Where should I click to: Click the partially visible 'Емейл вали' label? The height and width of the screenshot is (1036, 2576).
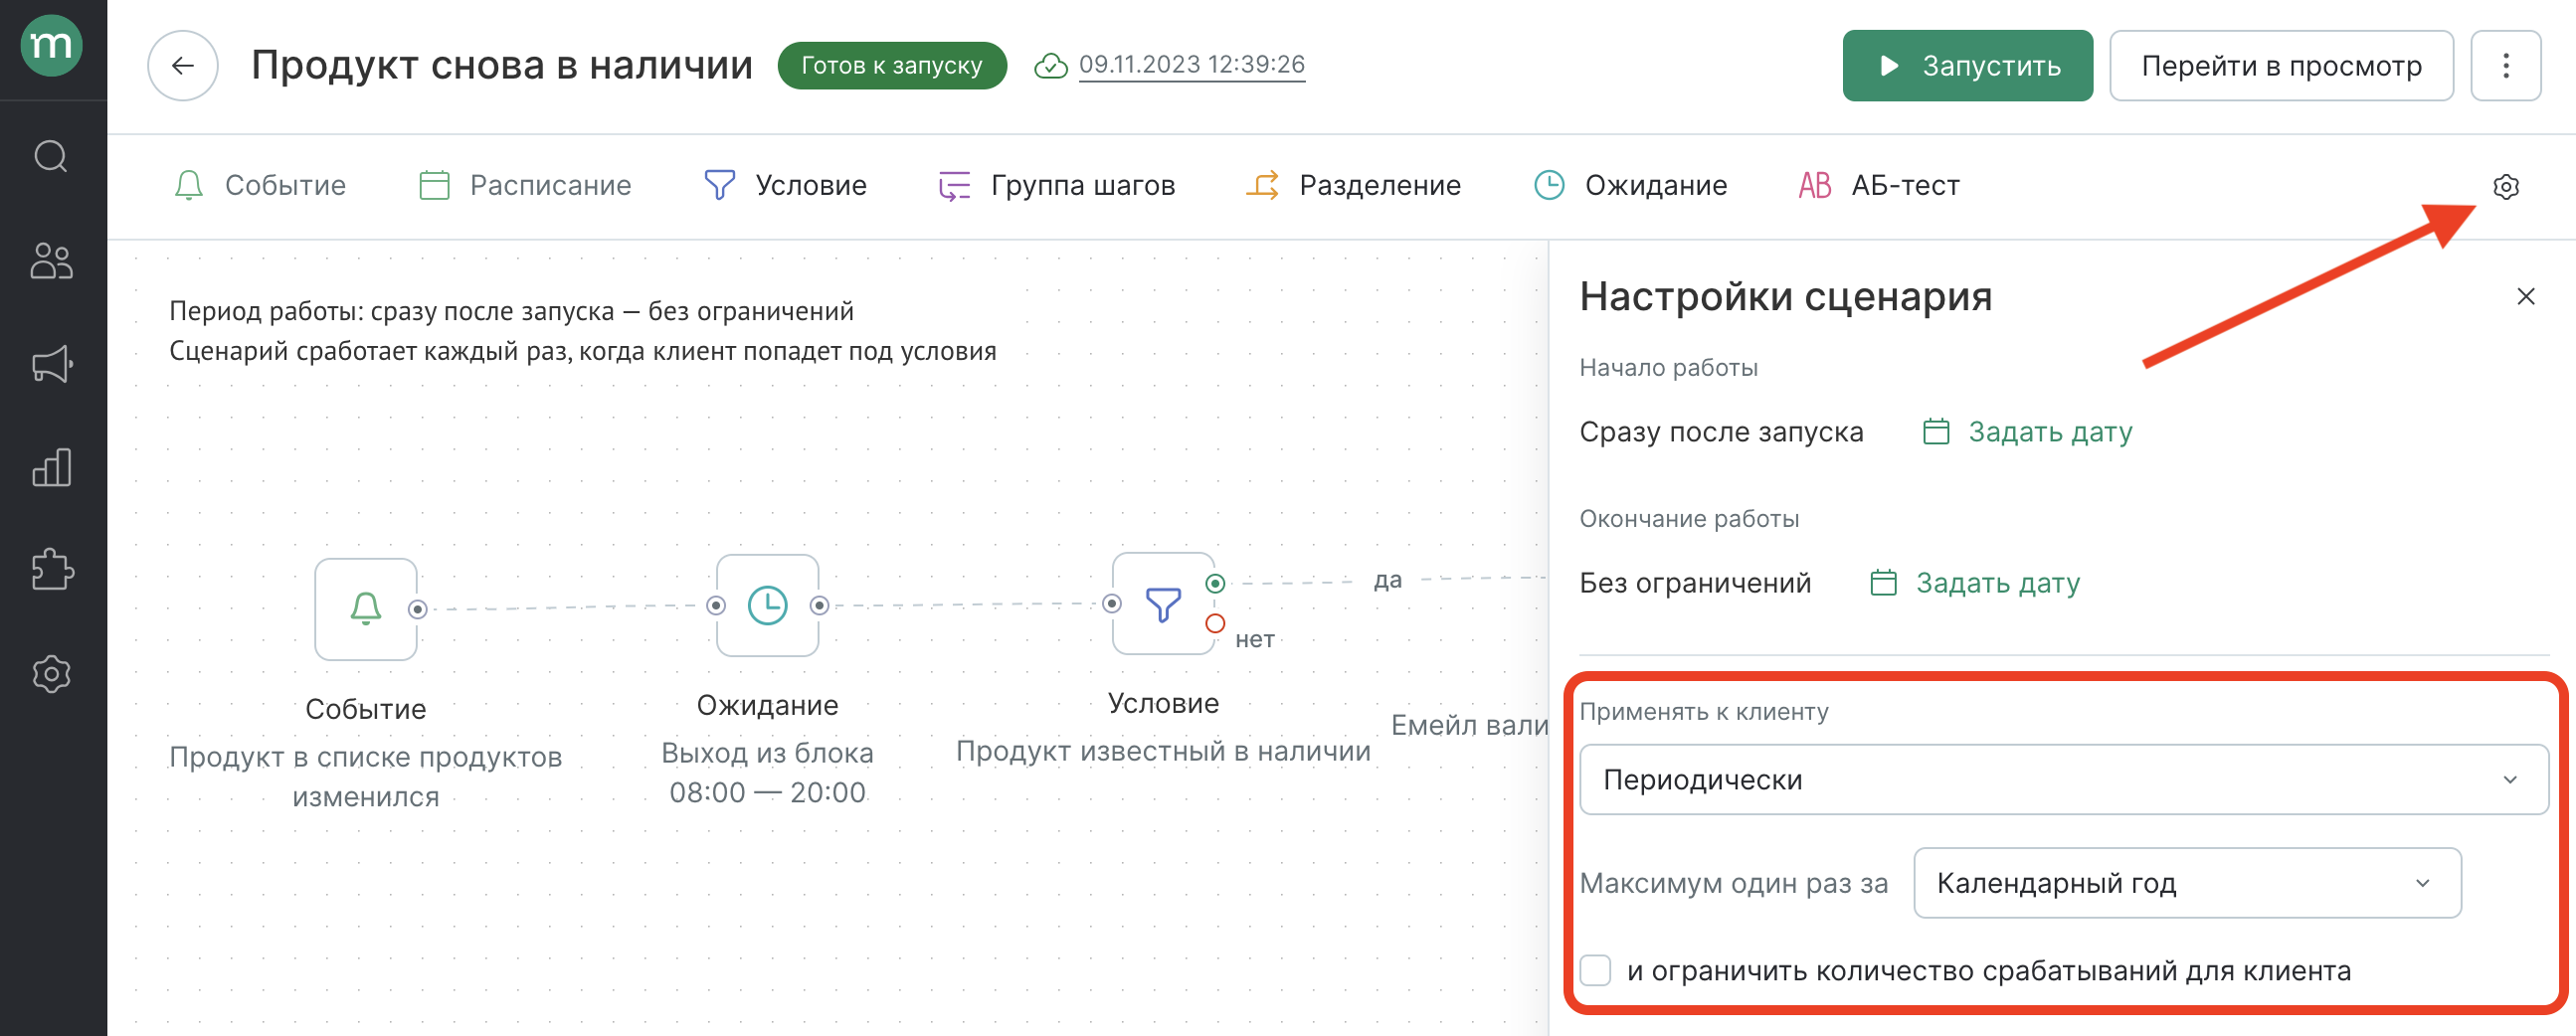click(1469, 725)
